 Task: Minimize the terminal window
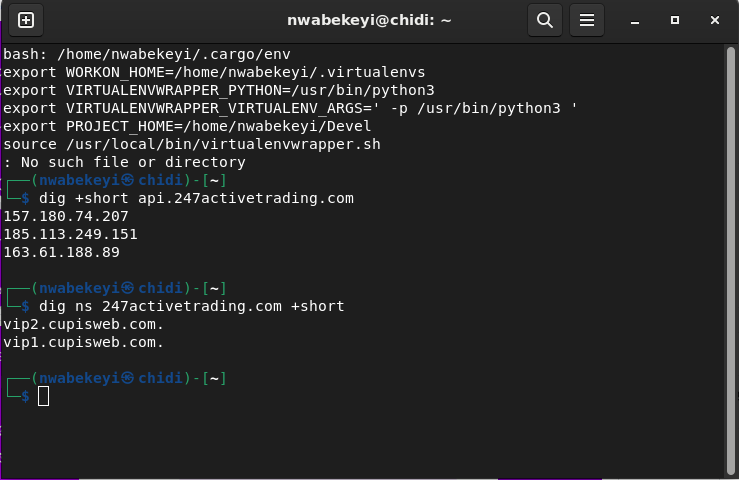click(x=635, y=21)
